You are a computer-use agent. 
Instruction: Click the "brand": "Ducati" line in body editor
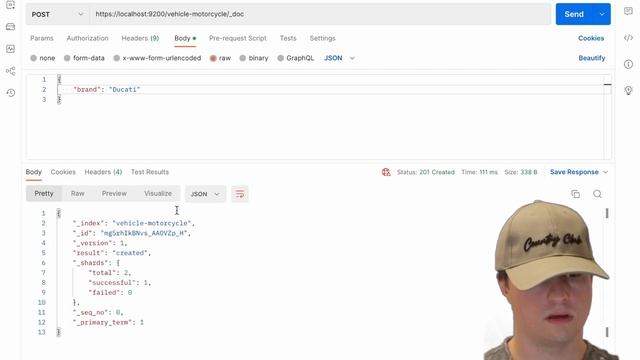pos(107,89)
